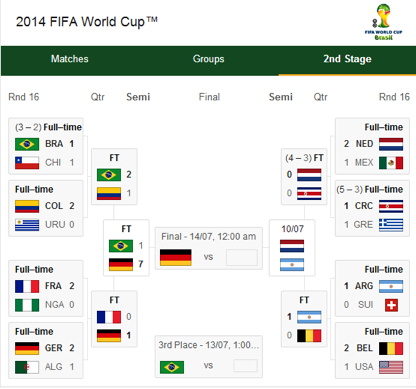Click the USA flag icon
The width and height of the screenshot is (416, 389).
391,367
